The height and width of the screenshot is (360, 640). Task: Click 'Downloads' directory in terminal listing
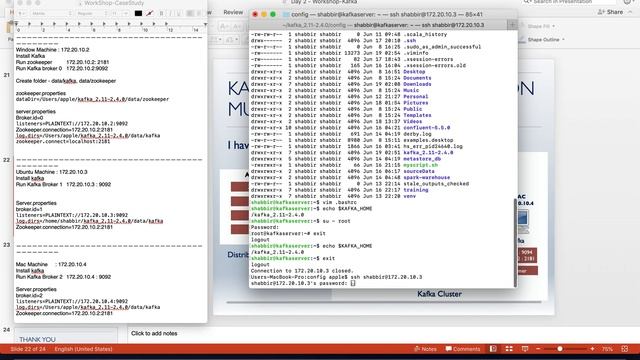tap(417, 84)
